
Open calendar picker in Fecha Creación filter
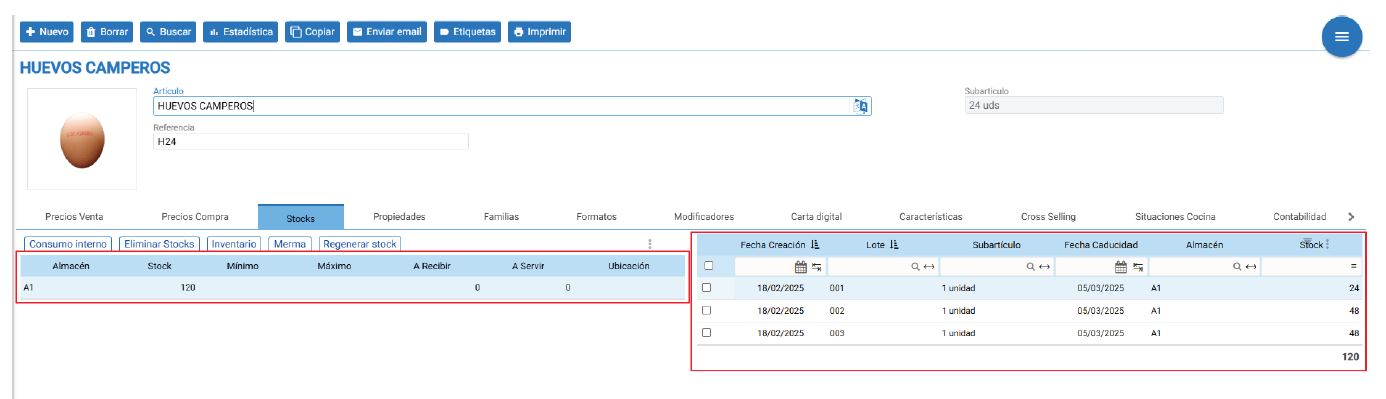pos(800,267)
